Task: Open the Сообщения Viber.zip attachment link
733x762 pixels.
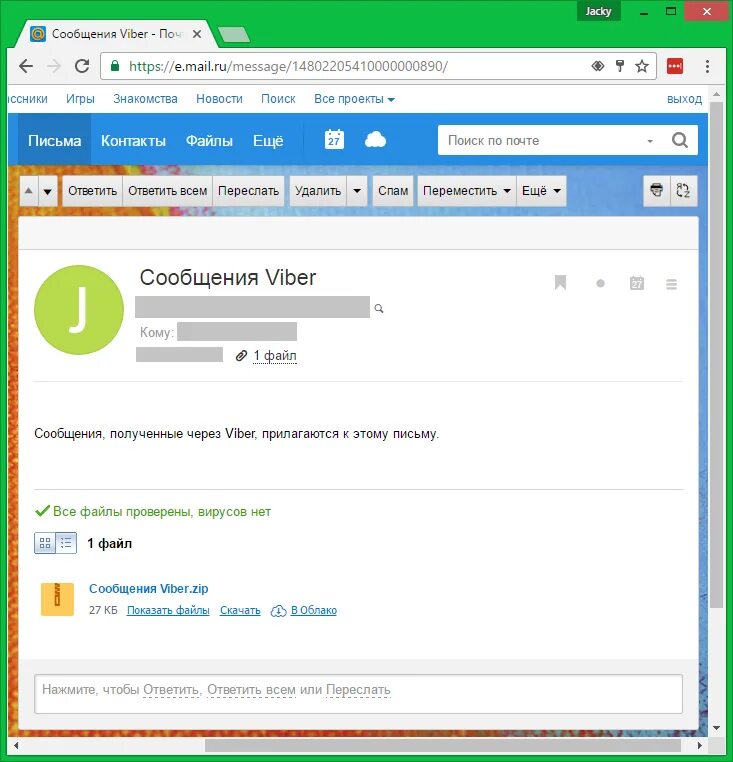Action: pos(148,589)
